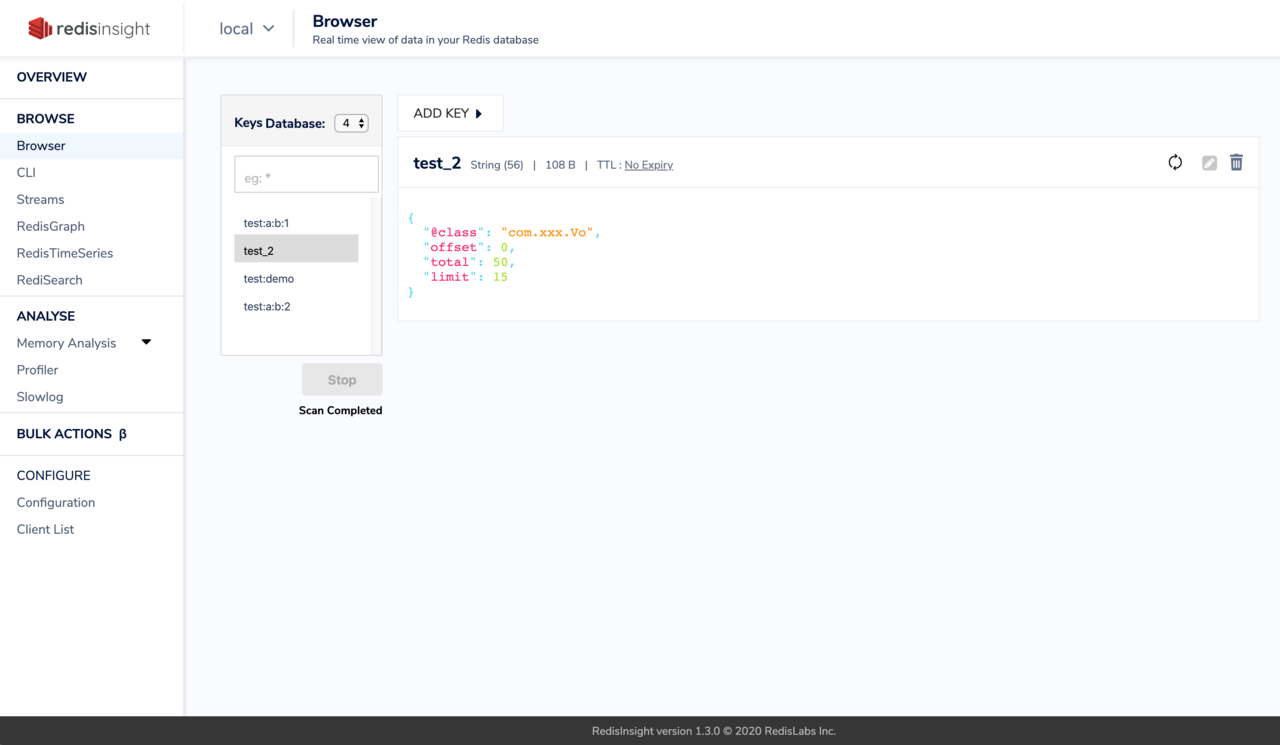Expand the ADD KEY menu
This screenshot has width=1280, height=745.
(x=449, y=113)
